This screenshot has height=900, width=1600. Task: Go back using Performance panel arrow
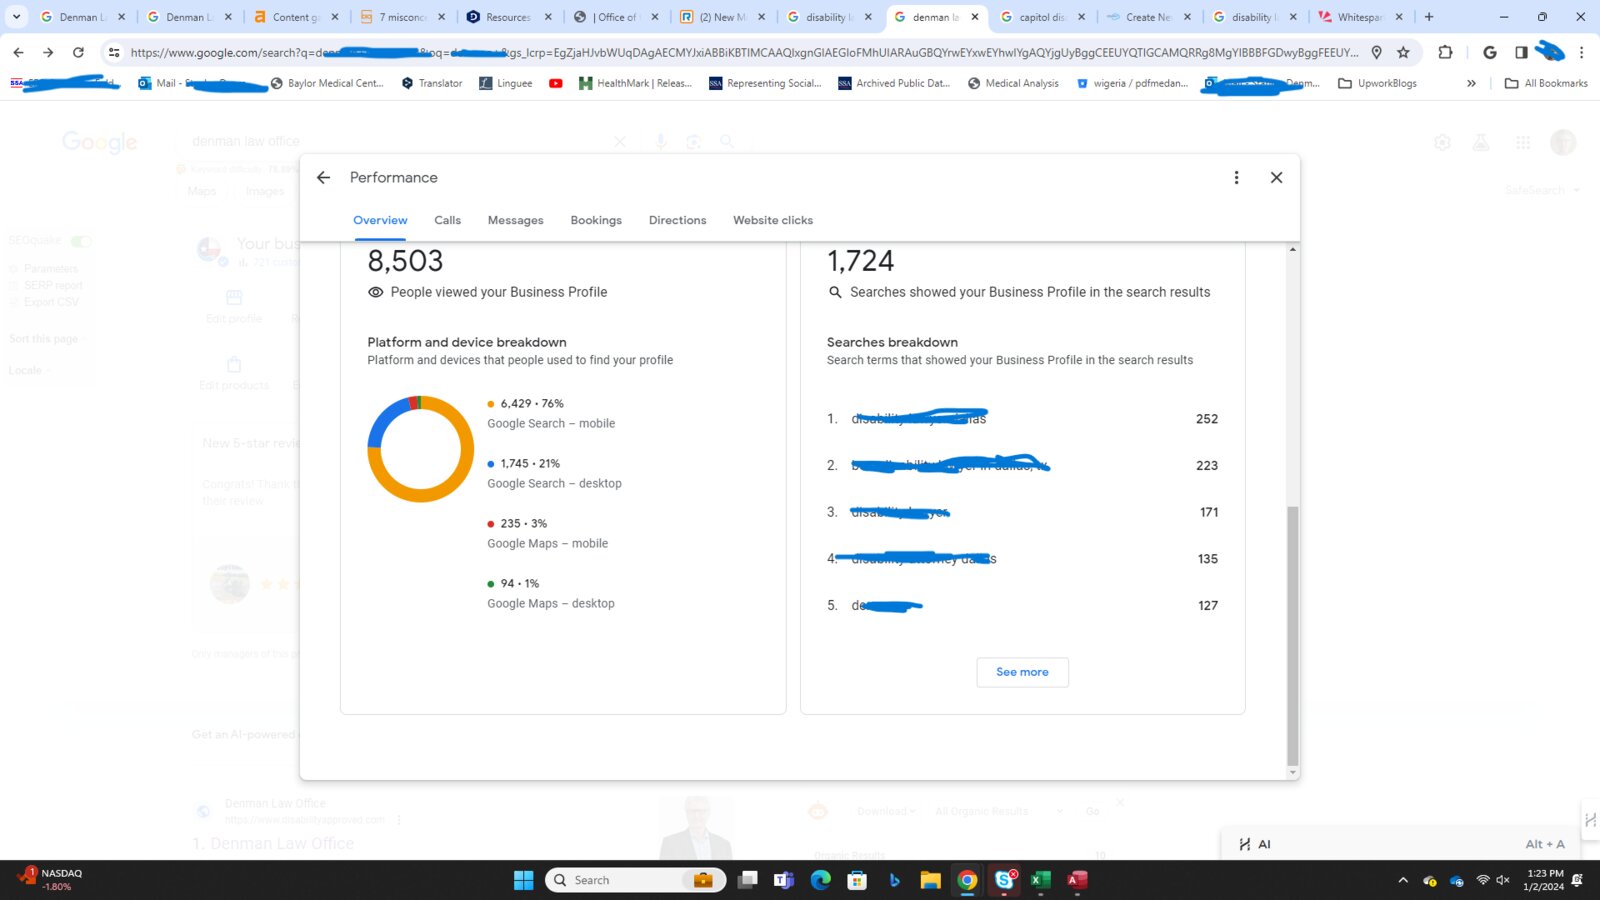click(323, 177)
